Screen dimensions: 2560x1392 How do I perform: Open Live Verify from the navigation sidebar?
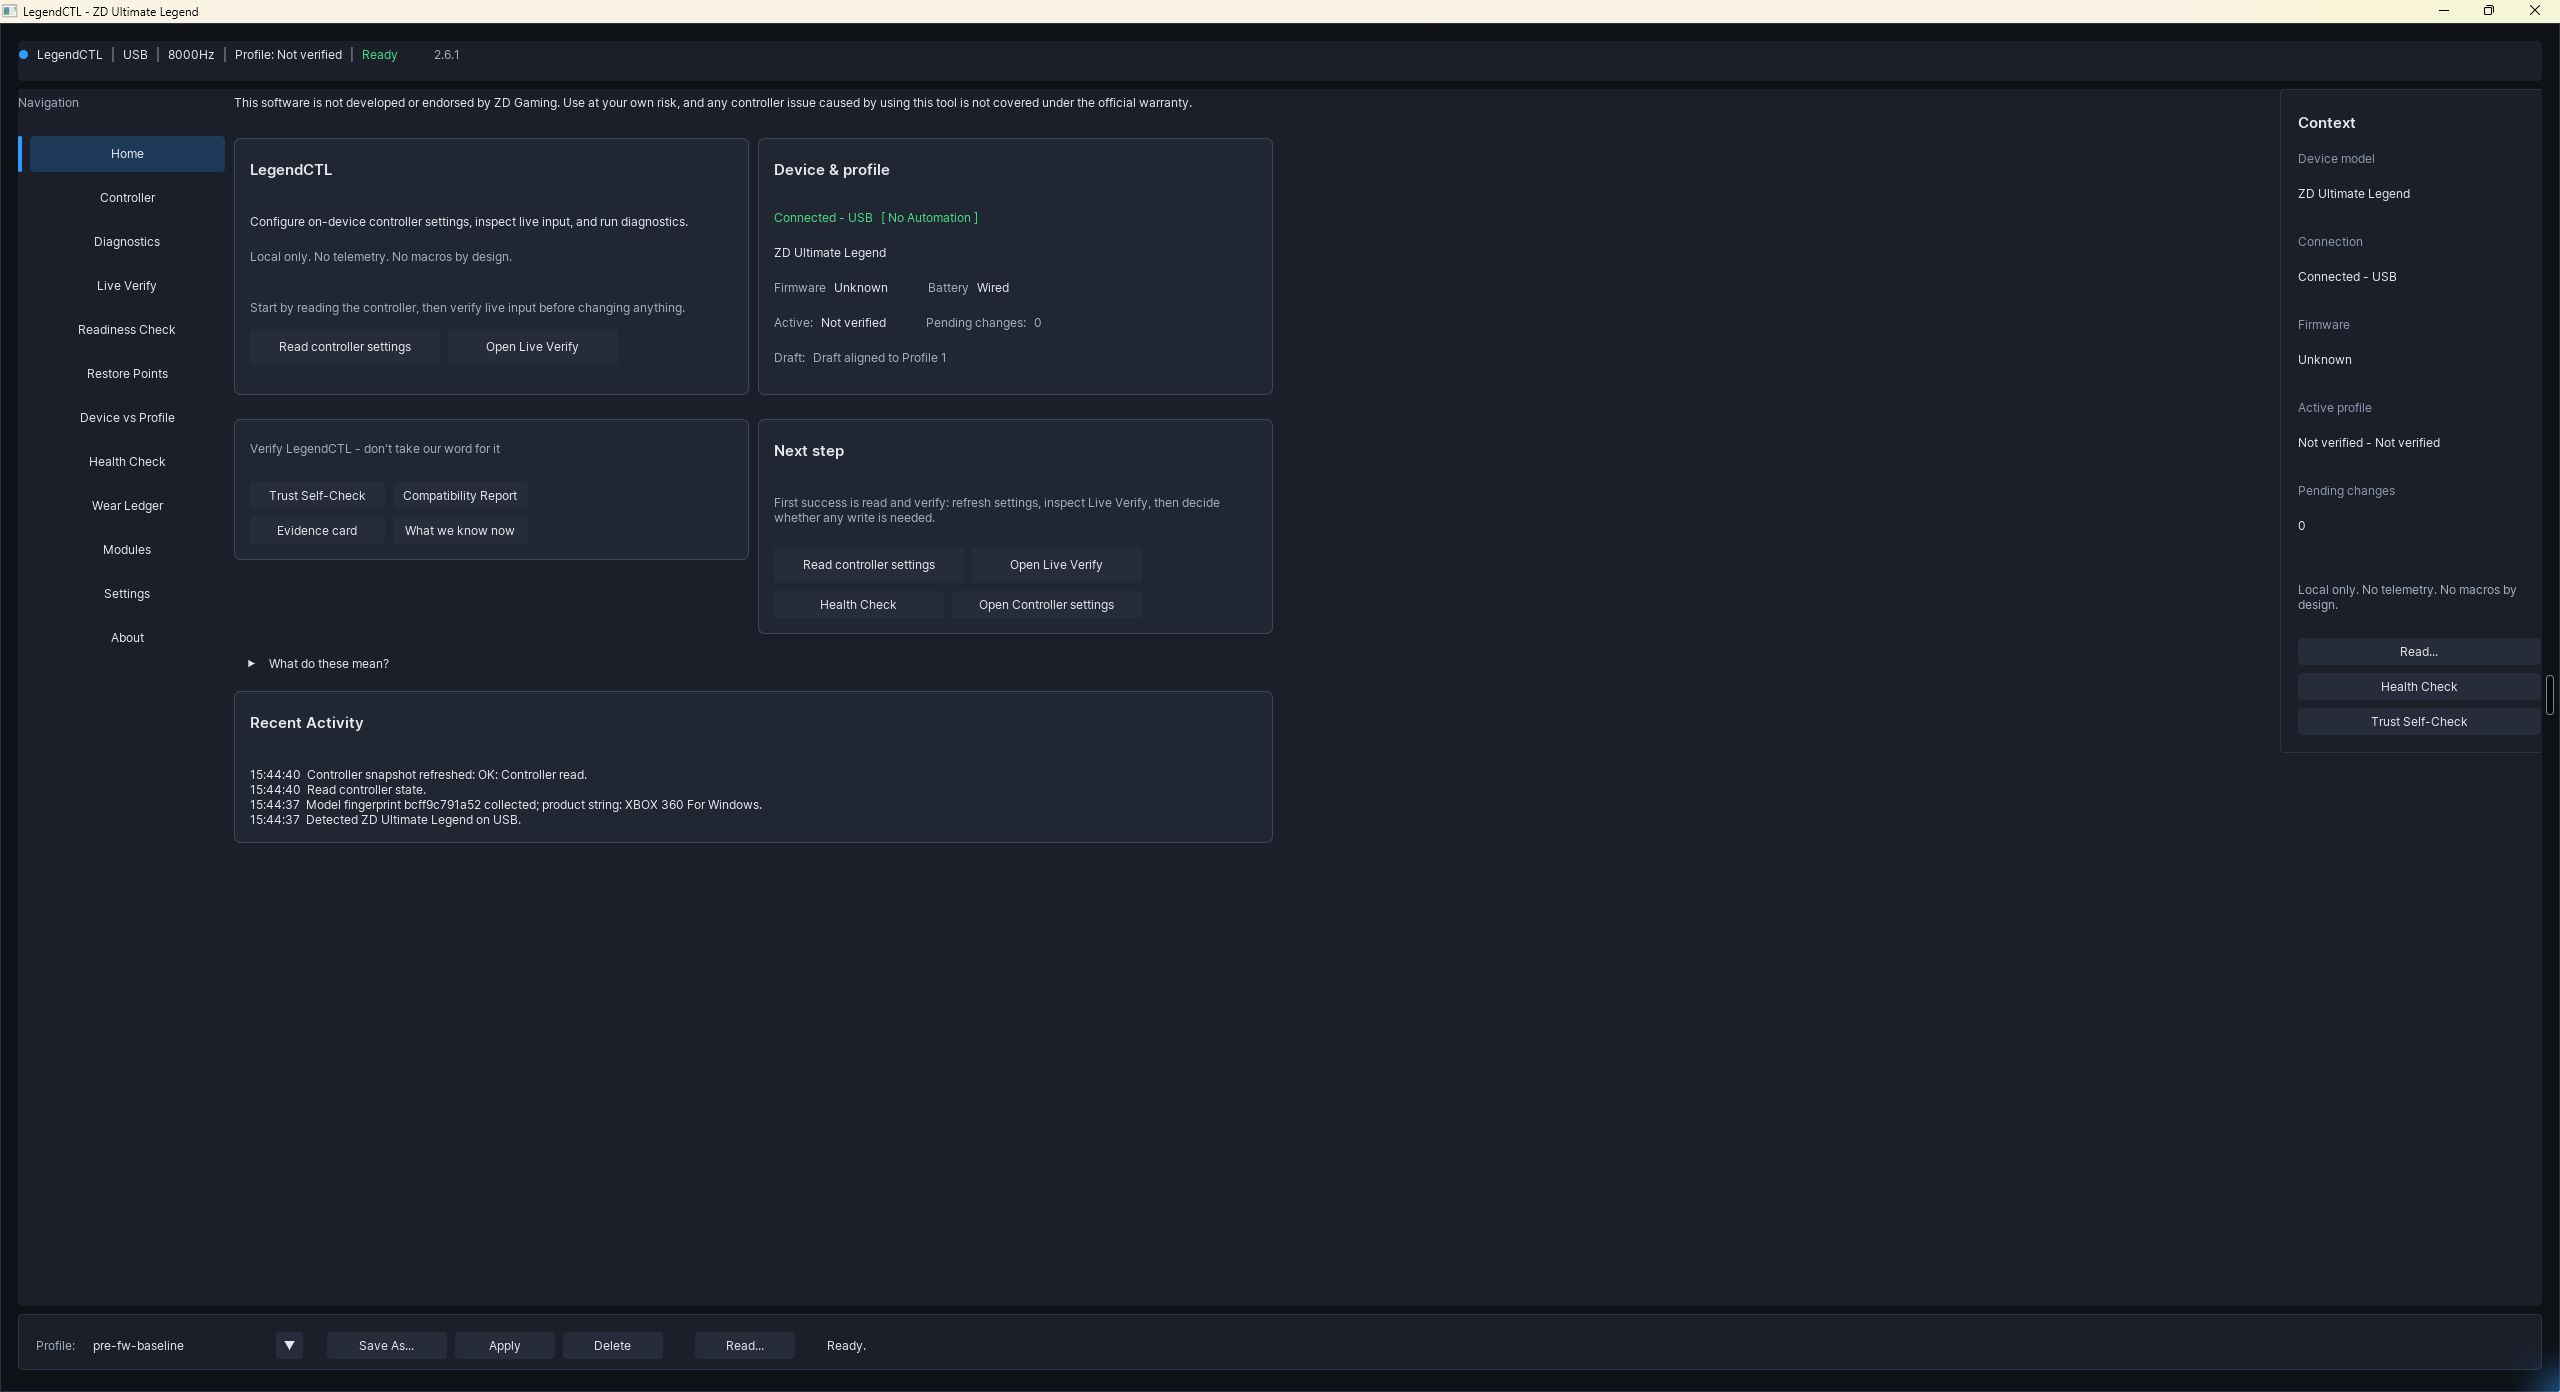click(x=127, y=286)
